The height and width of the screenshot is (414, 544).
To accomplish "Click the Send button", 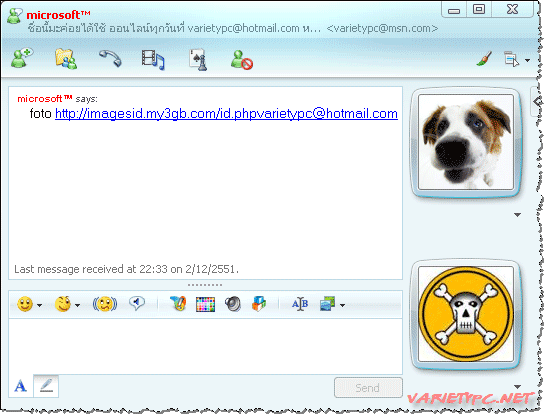I will 368,387.
